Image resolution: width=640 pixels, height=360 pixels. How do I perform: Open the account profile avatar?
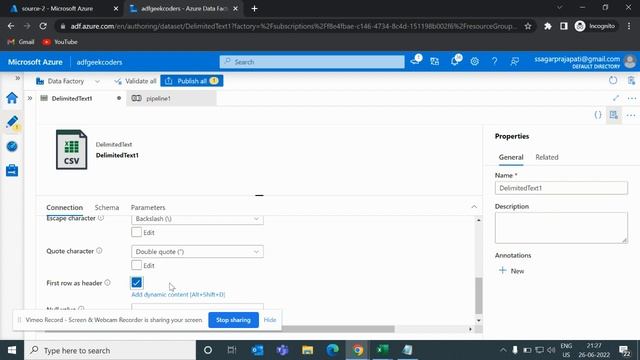tap(630, 62)
